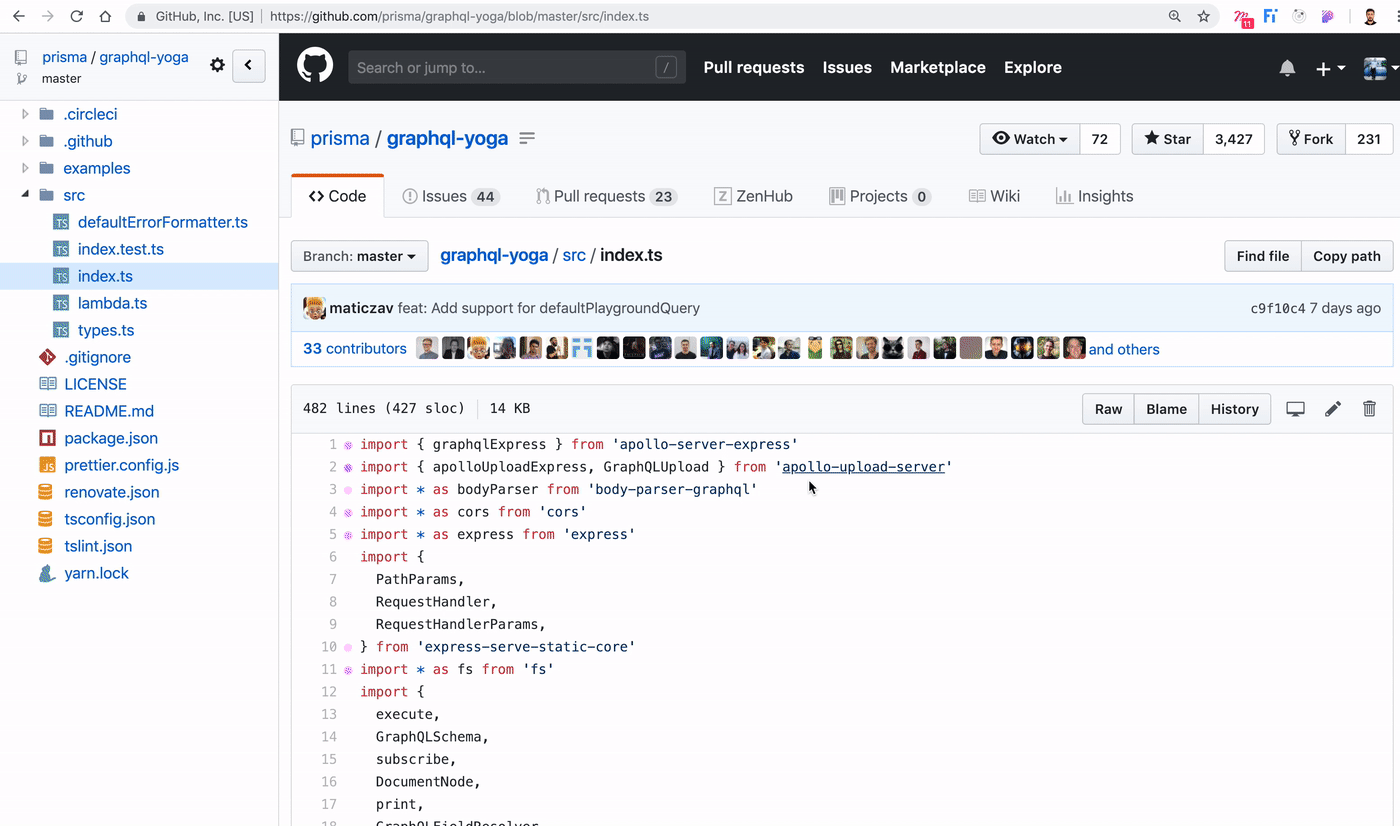Viewport: 1400px width, 826px height.
Task: Select line number 5
Action: click(x=332, y=535)
